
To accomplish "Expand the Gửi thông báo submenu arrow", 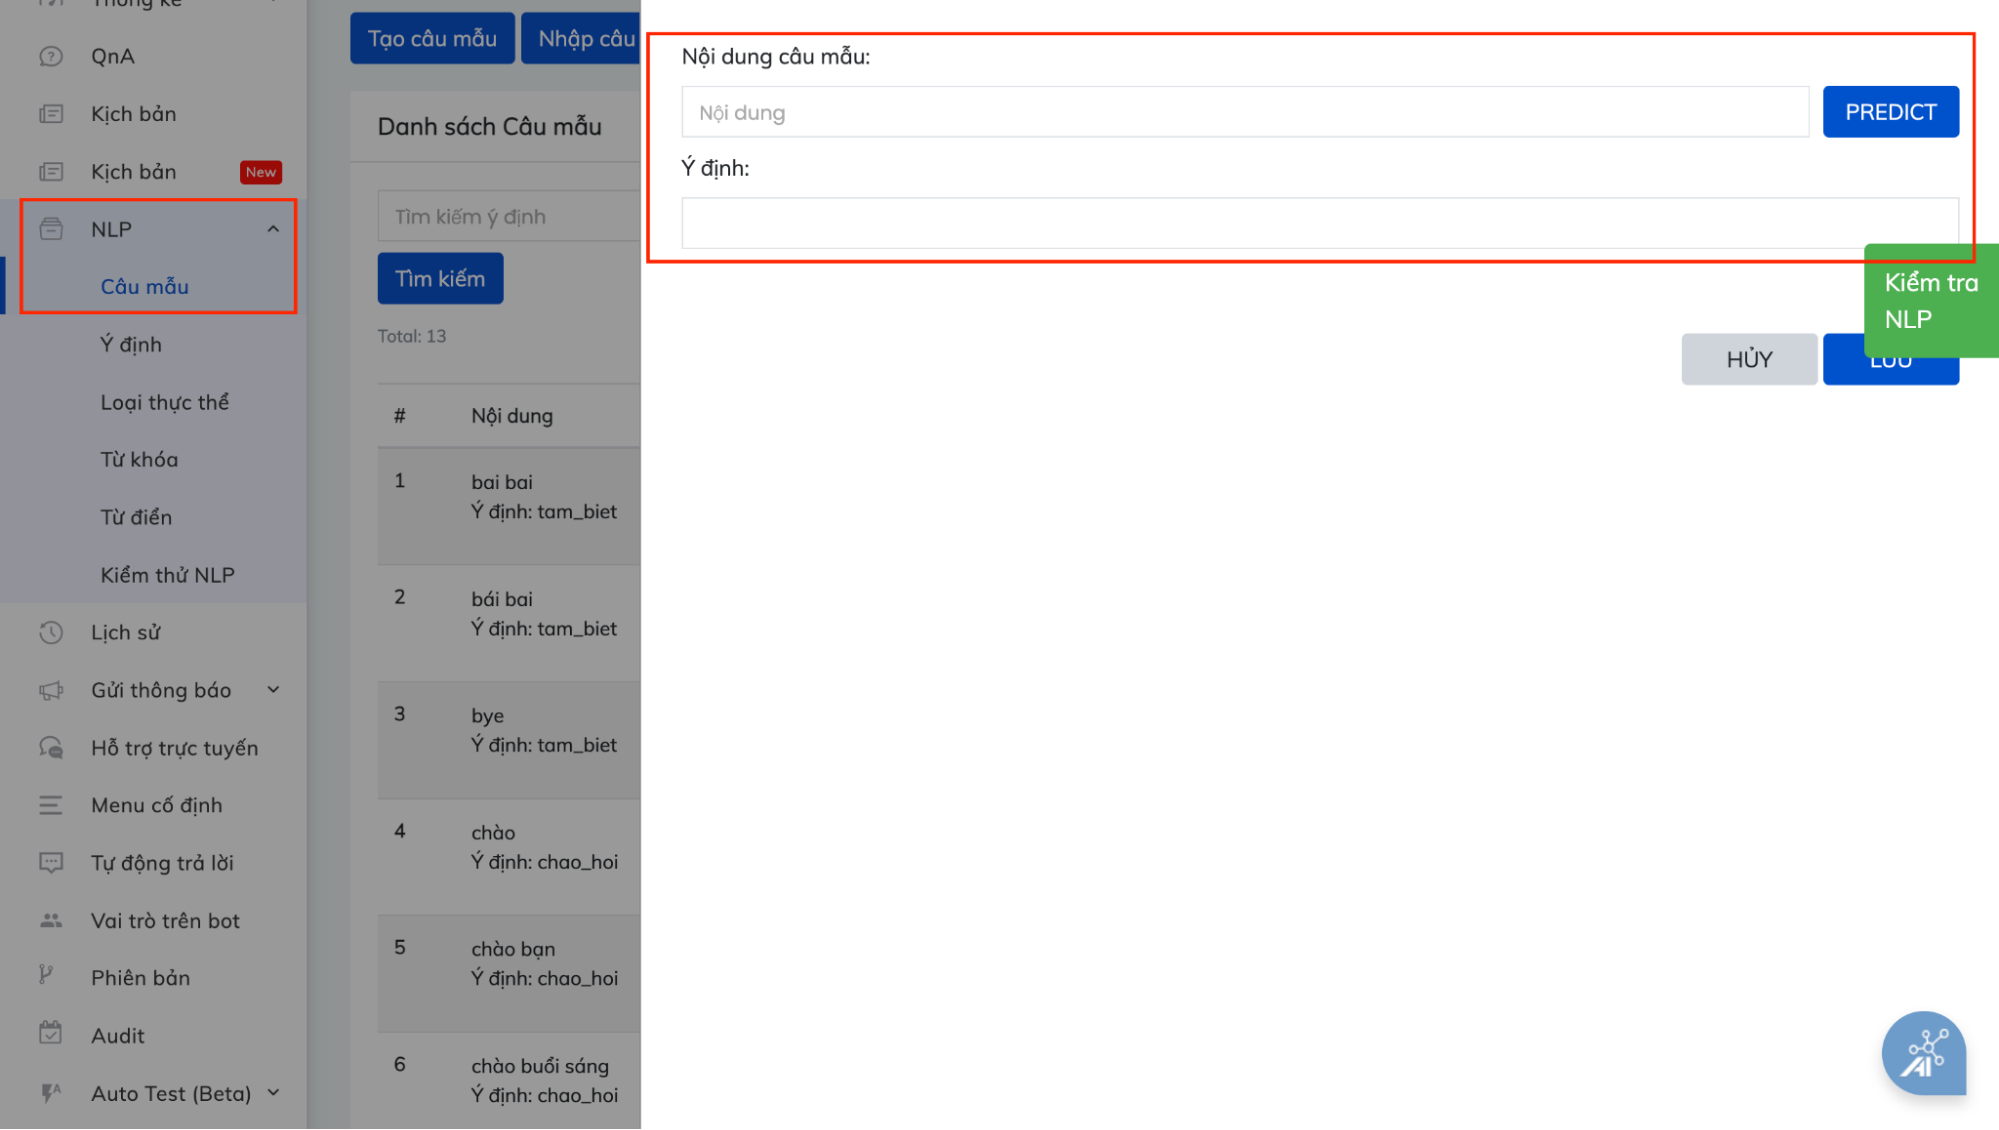I will (x=273, y=690).
